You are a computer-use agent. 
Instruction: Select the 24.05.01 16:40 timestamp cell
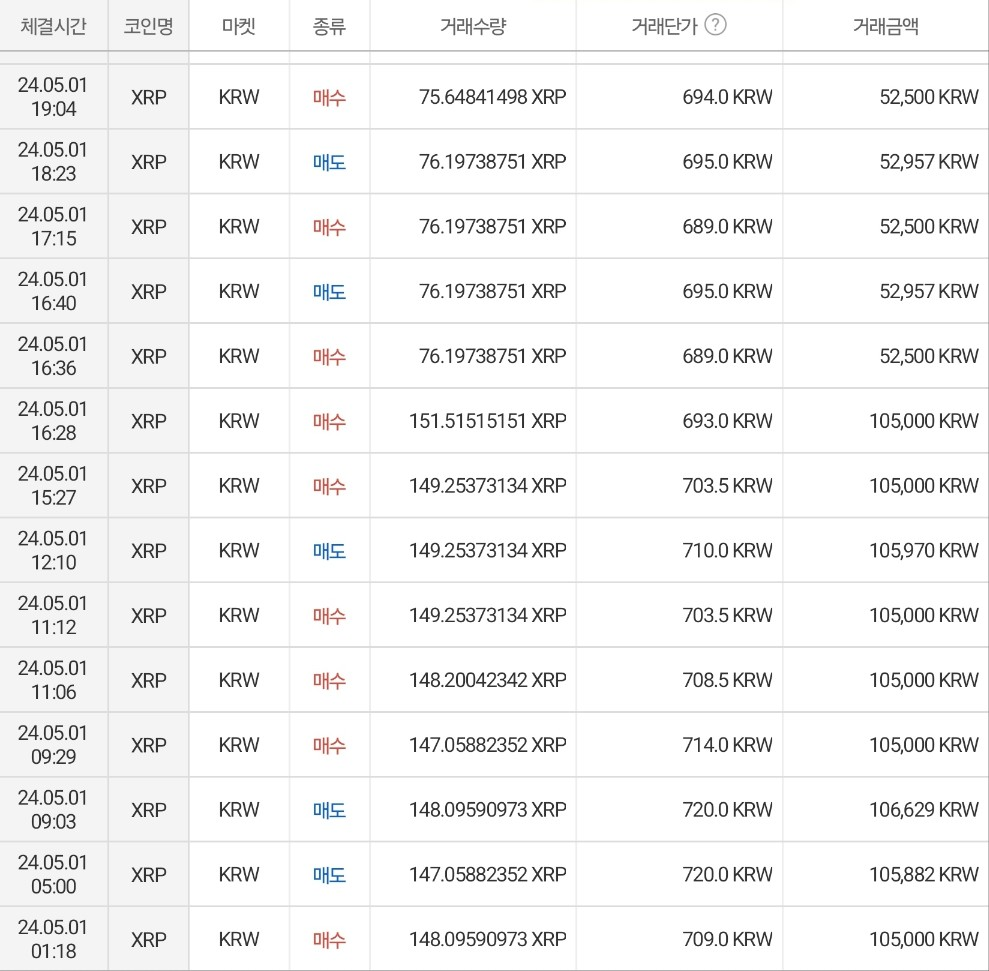(x=53, y=291)
